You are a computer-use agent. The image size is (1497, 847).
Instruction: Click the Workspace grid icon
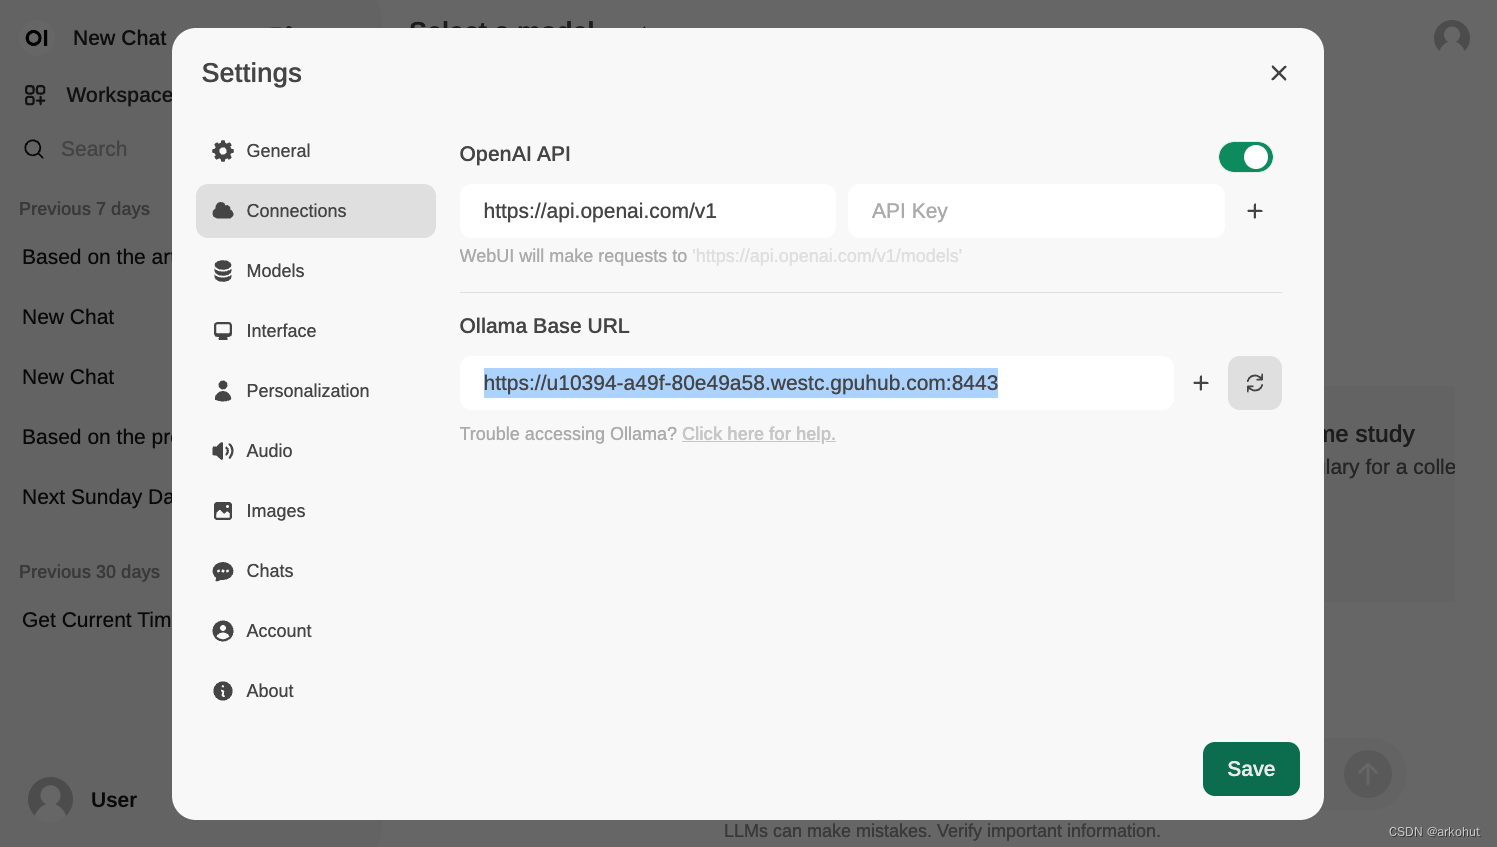click(x=35, y=95)
